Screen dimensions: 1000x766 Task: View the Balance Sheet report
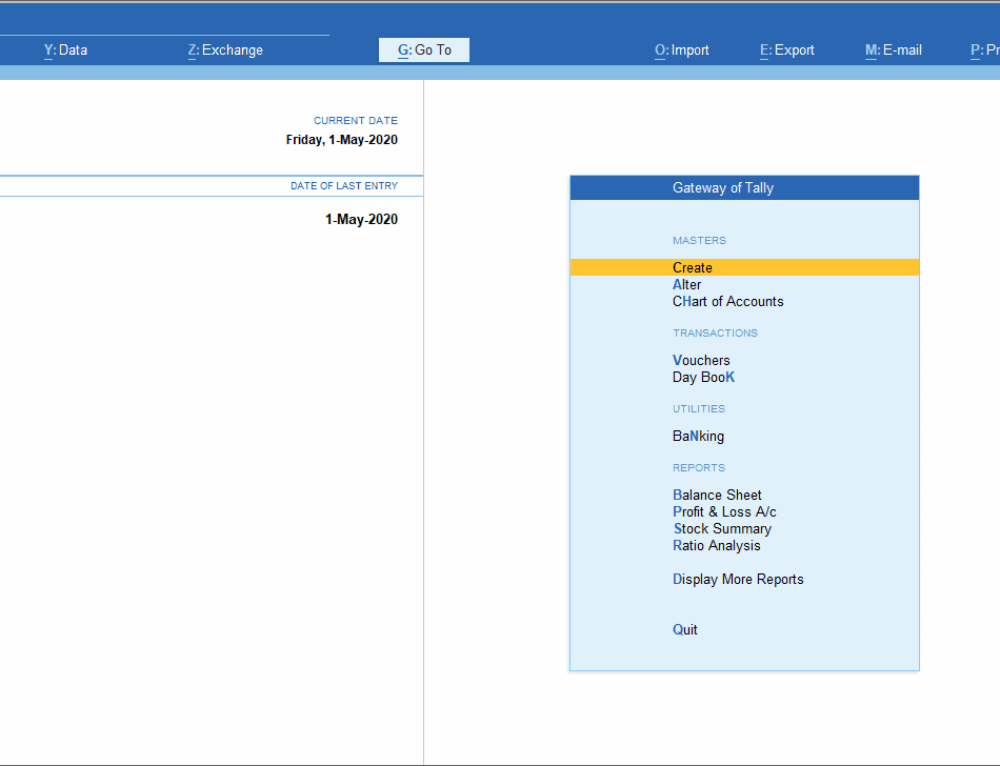click(717, 495)
